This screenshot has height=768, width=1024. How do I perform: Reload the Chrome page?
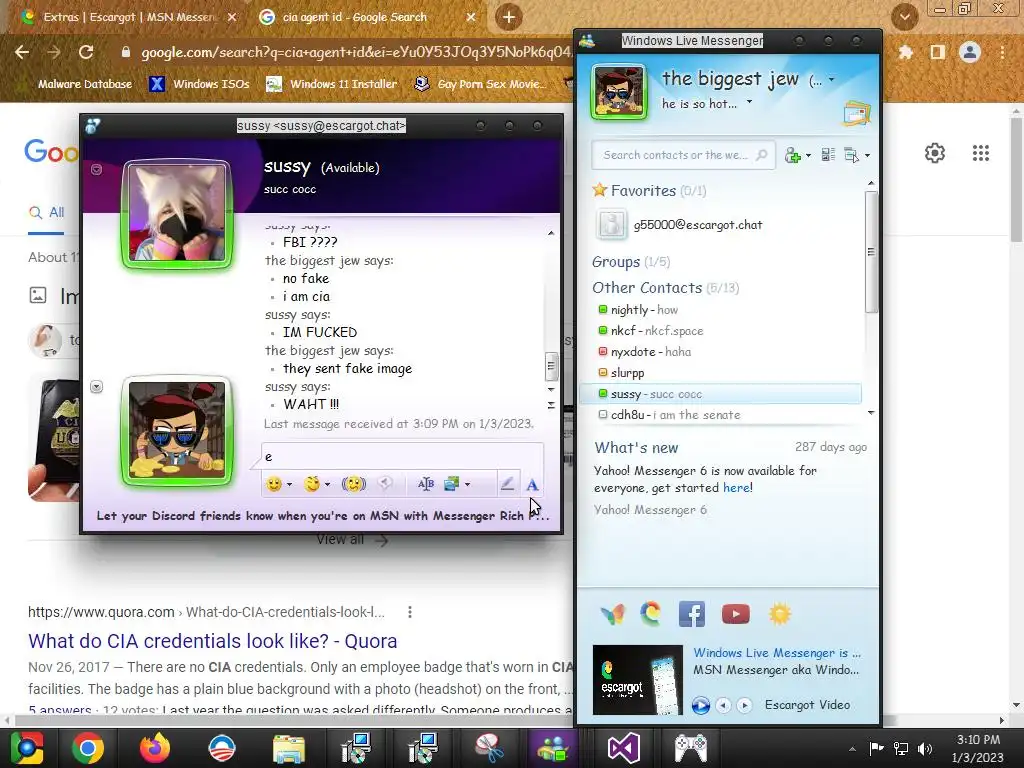point(86,52)
